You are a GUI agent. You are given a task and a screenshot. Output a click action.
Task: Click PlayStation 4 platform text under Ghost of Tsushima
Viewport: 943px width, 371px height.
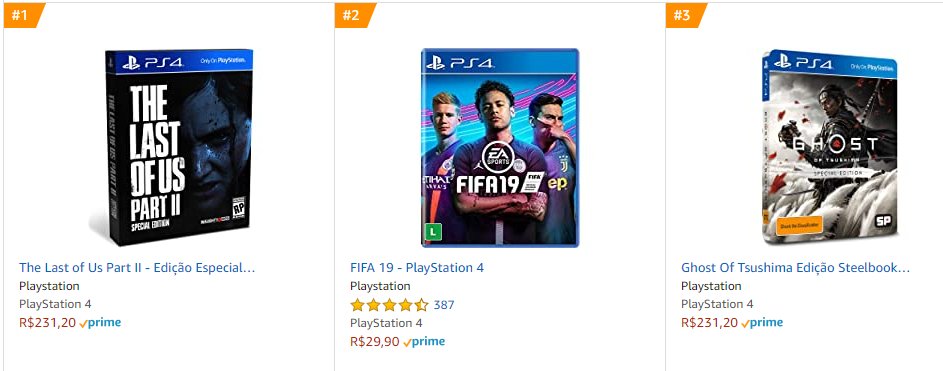coord(717,304)
